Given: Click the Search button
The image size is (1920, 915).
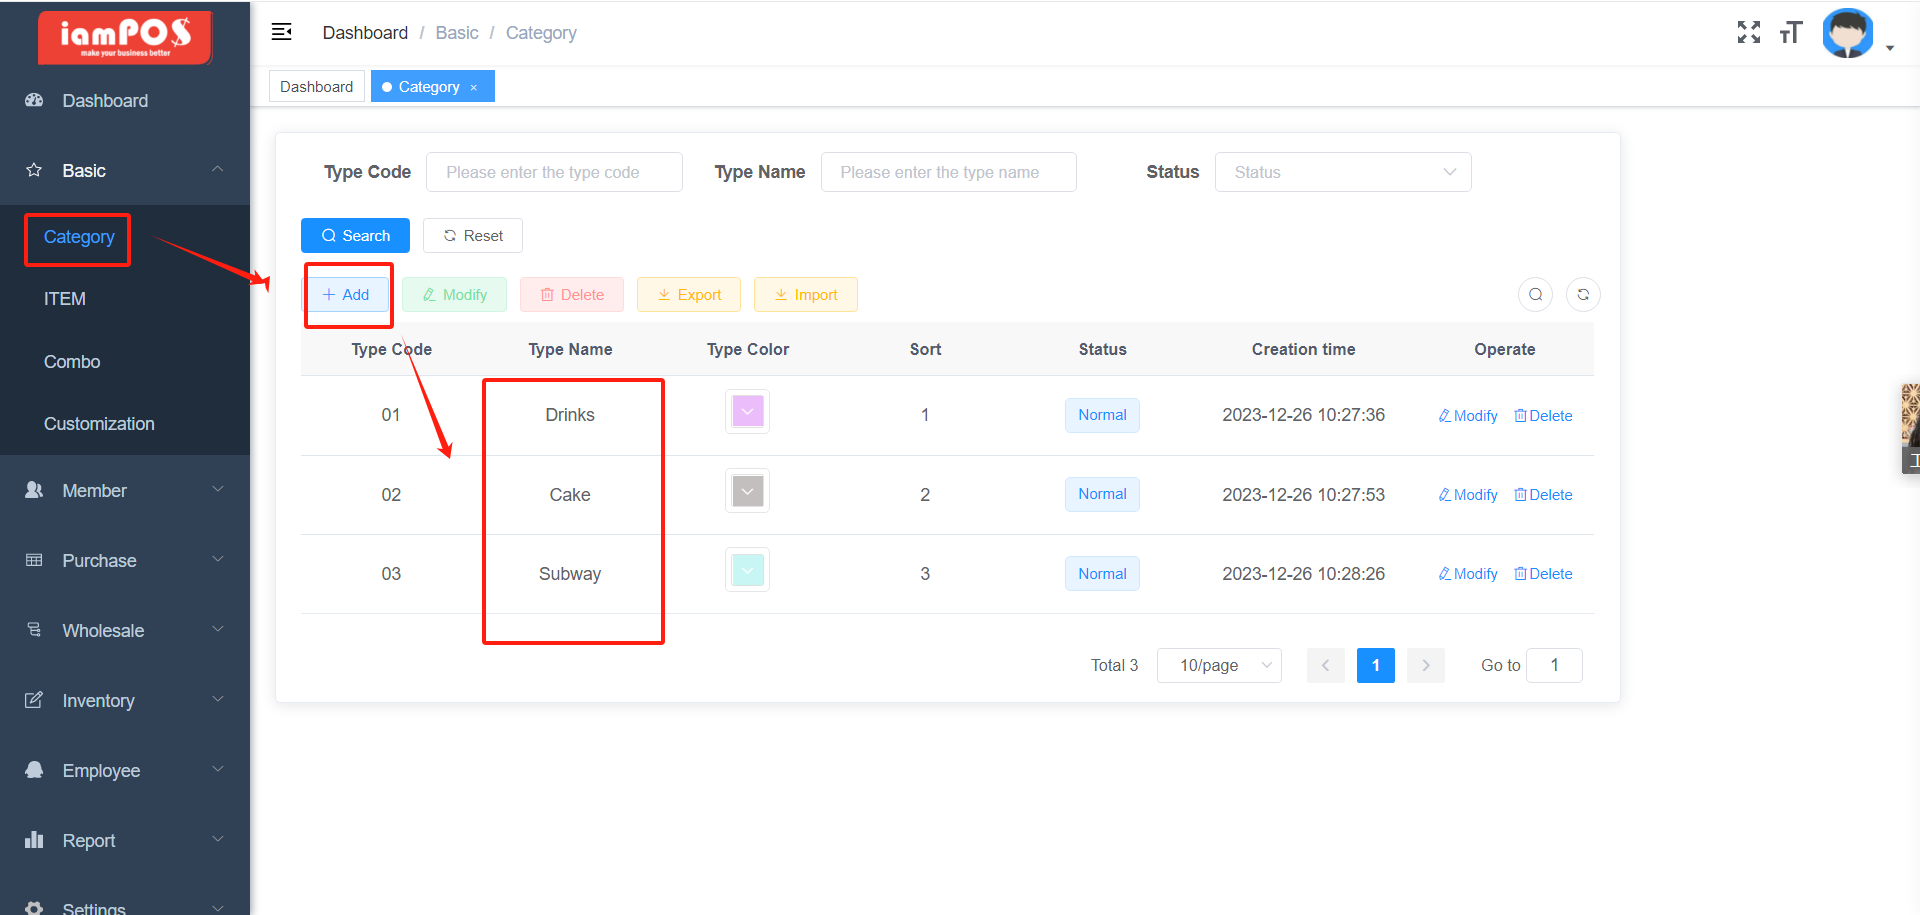Looking at the screenshot, I should point(355,235).
